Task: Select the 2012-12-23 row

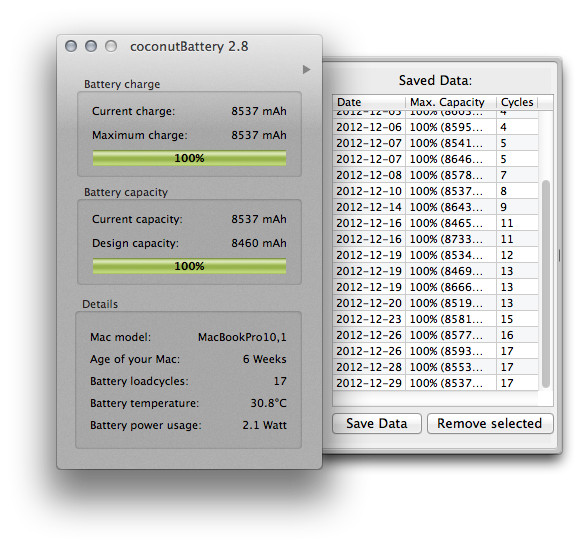Action: 435,319
